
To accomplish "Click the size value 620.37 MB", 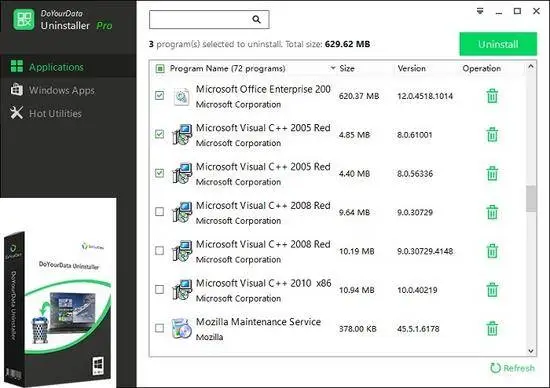I will coord(359,96).
